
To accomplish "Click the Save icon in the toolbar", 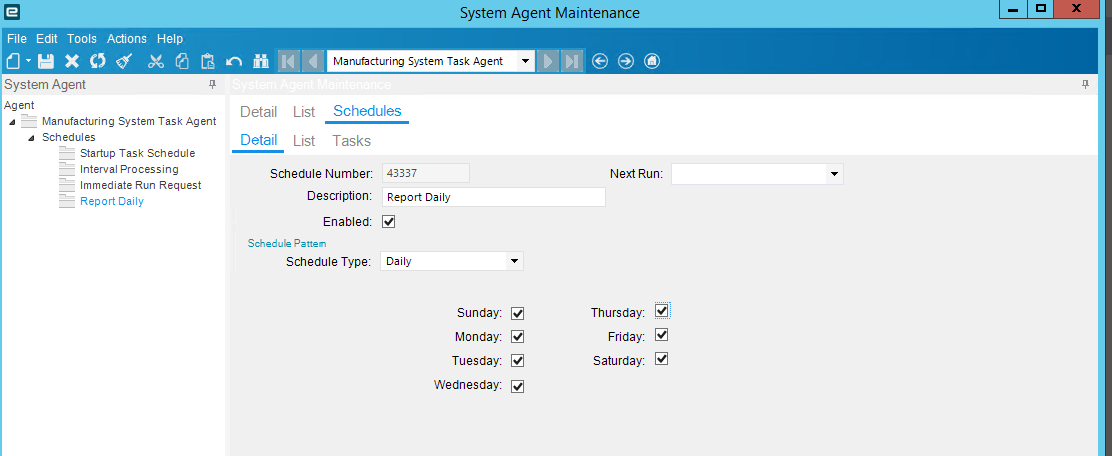I will (46, 61).
